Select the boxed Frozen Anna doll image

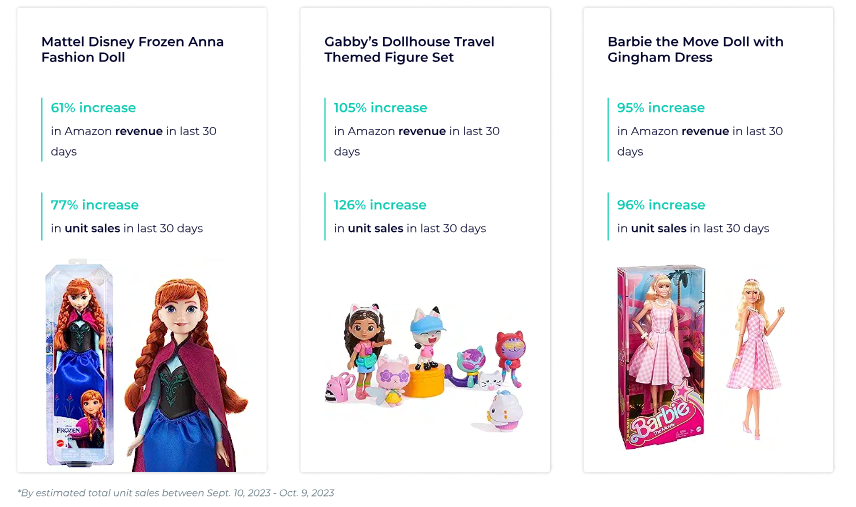click(79, 363)
